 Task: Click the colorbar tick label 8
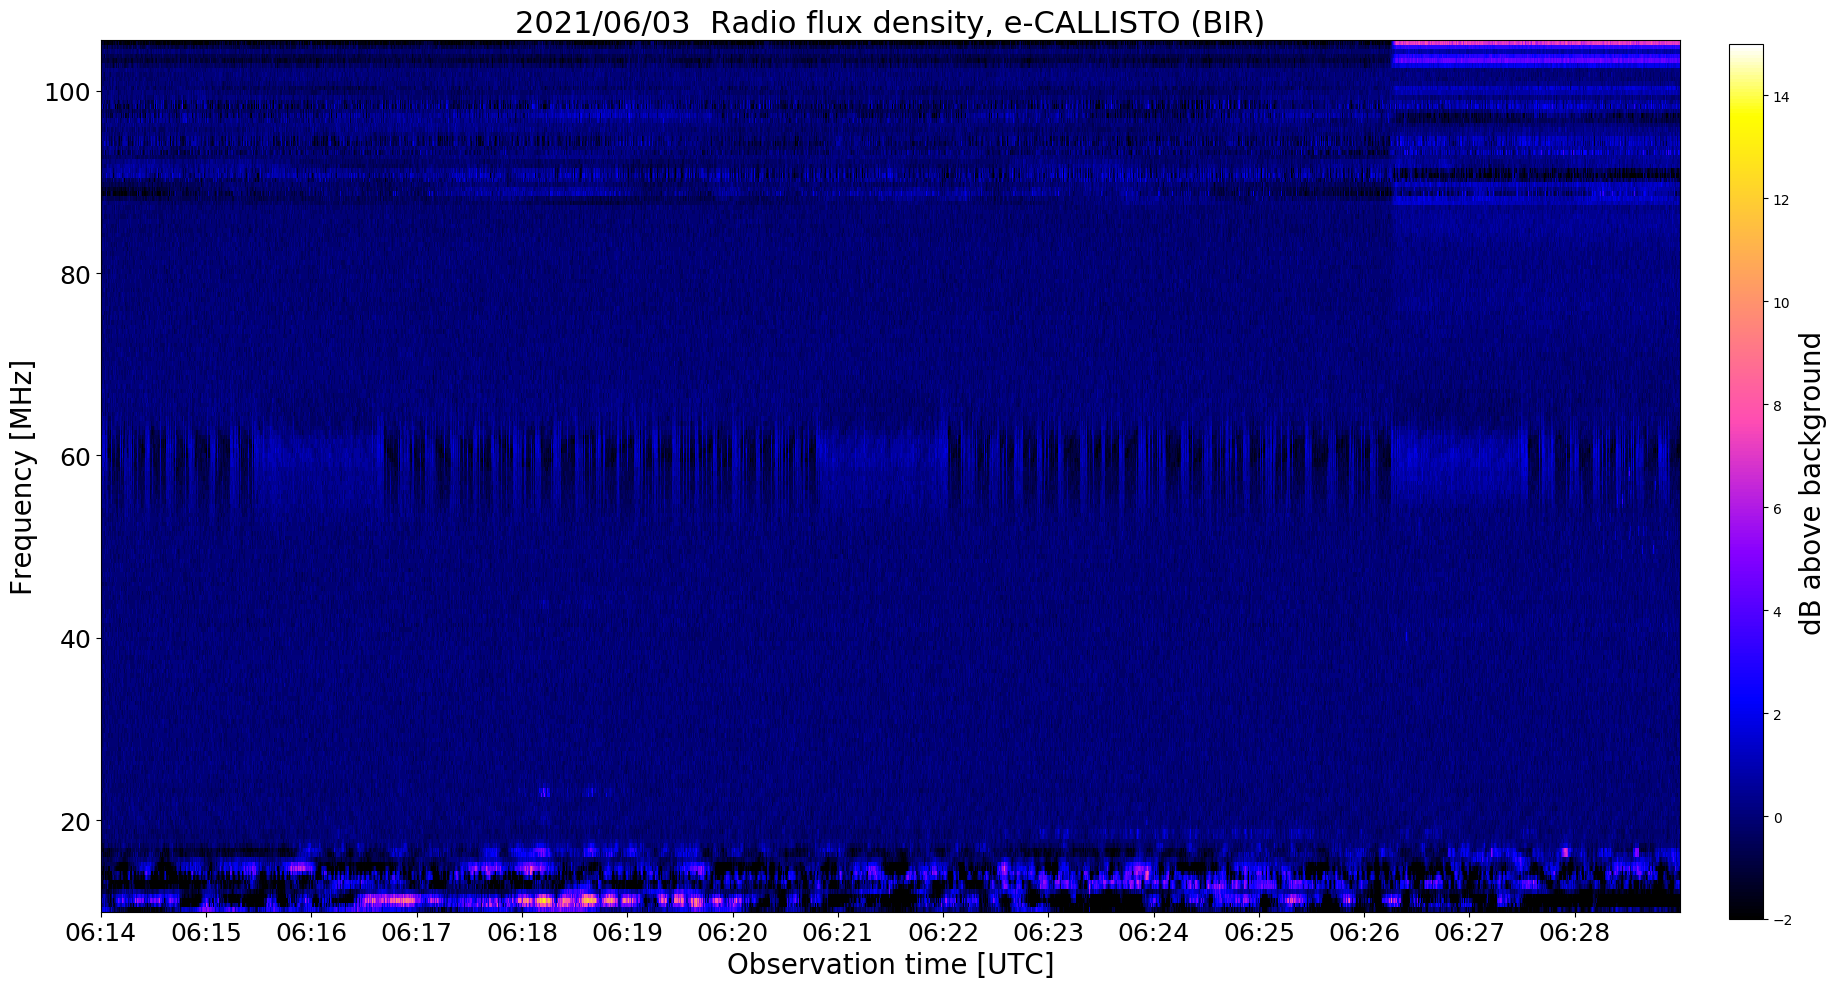[1777, 406]
